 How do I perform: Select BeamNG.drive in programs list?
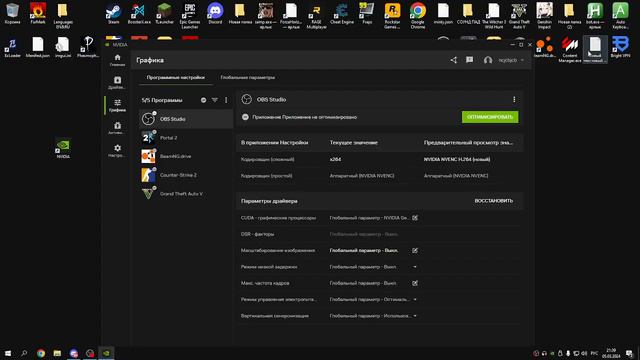(186, 156)
